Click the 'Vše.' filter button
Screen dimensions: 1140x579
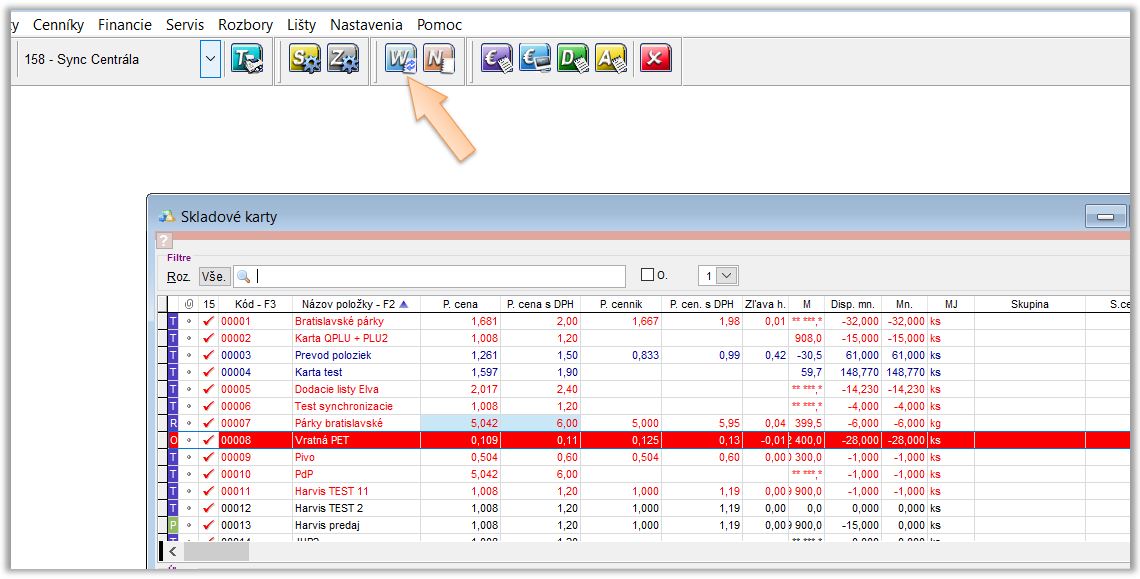214,276
